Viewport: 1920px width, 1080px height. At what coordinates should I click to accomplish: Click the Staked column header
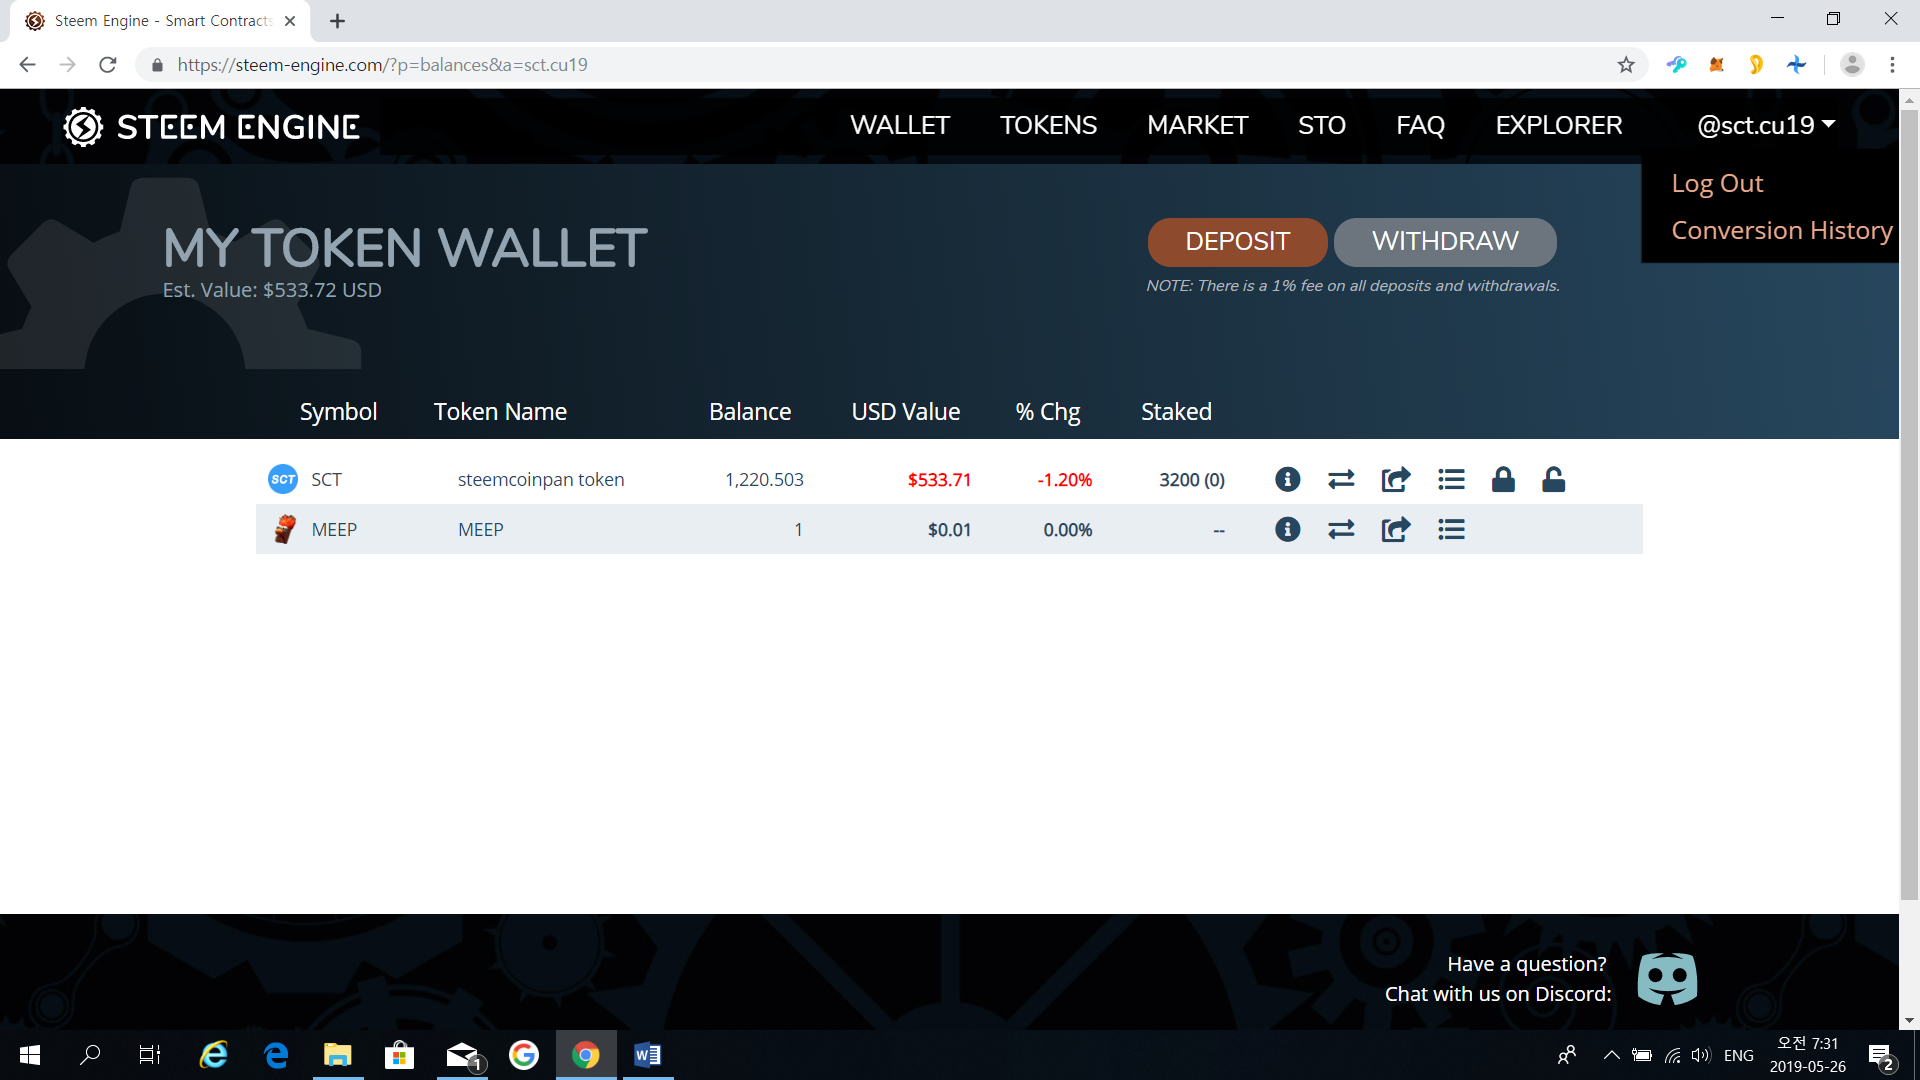1176,411
